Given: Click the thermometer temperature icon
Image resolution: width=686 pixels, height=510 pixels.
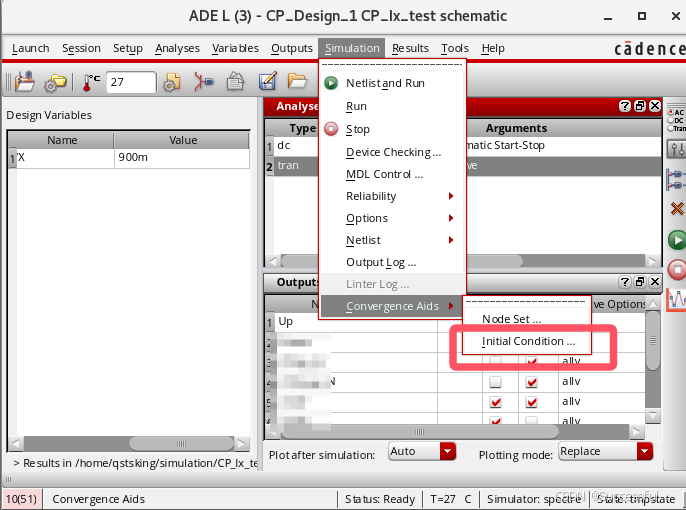Looking at the screenshot, I should 91,82.
